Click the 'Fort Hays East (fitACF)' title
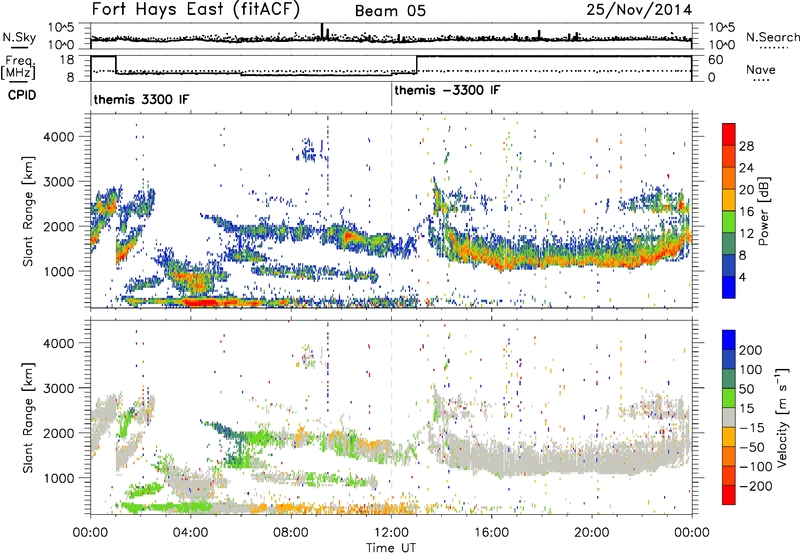Image resolution: width=800 pixels, height=554 pixels. coord(196,10)
